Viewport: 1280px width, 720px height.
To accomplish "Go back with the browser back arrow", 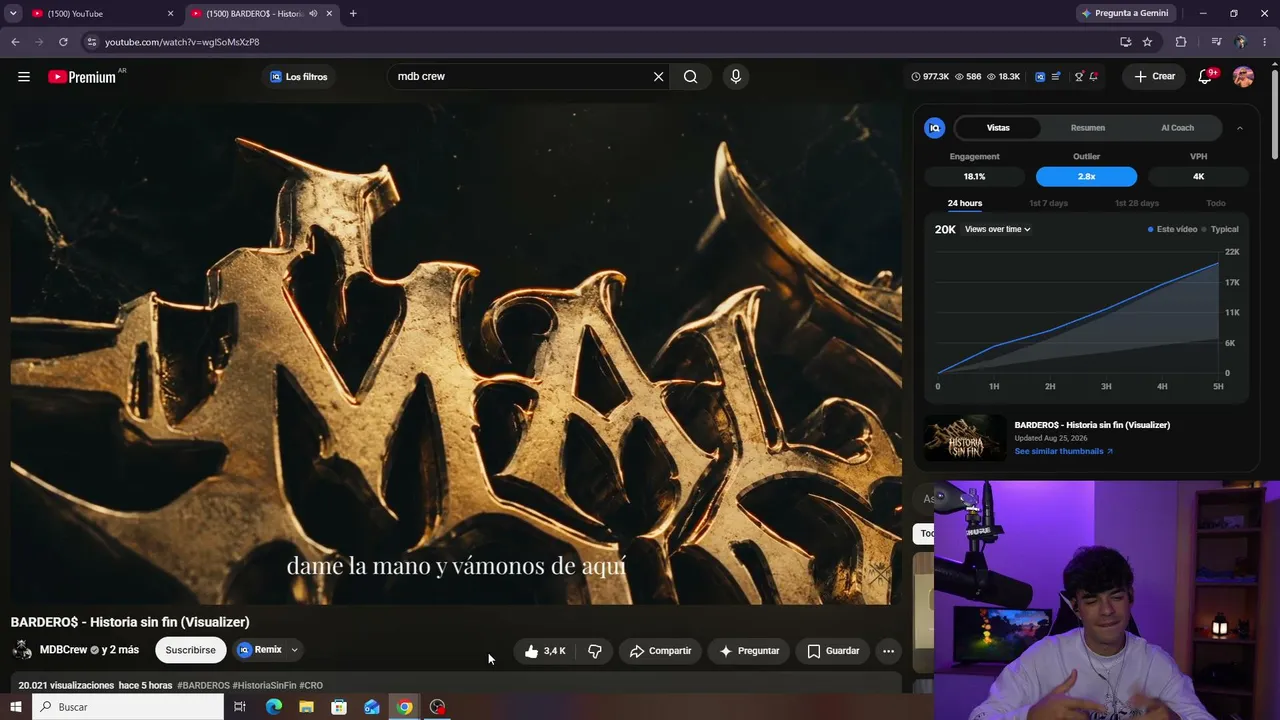I will (15, 42).
